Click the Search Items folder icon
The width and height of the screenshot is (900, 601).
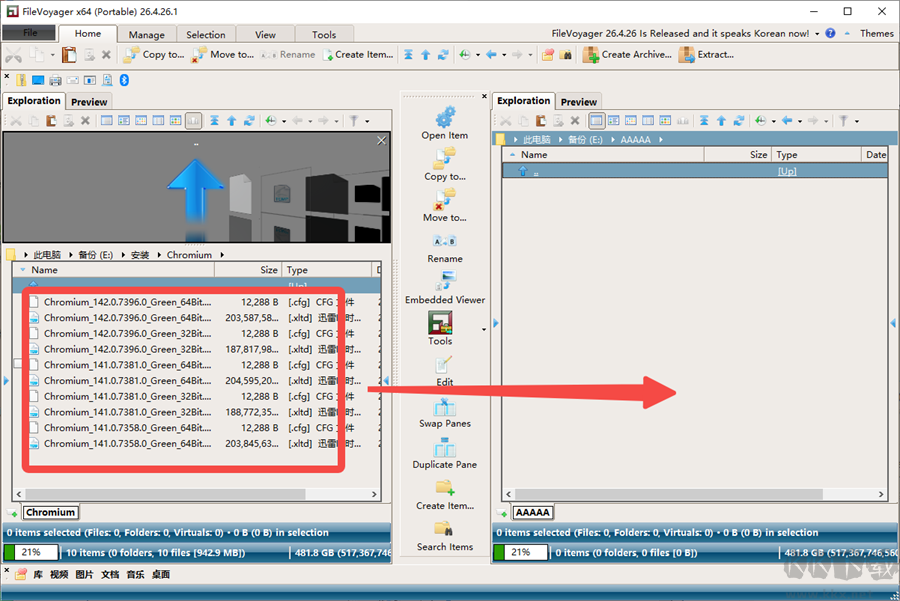click(x=443, y=529)
